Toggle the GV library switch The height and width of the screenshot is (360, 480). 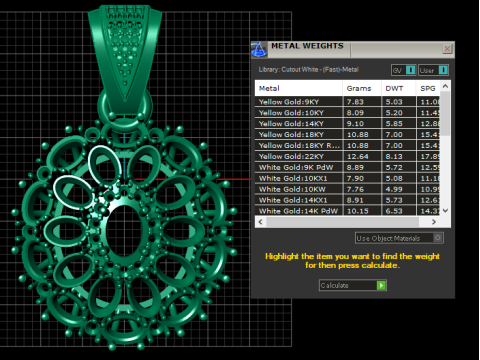(403, 70)
